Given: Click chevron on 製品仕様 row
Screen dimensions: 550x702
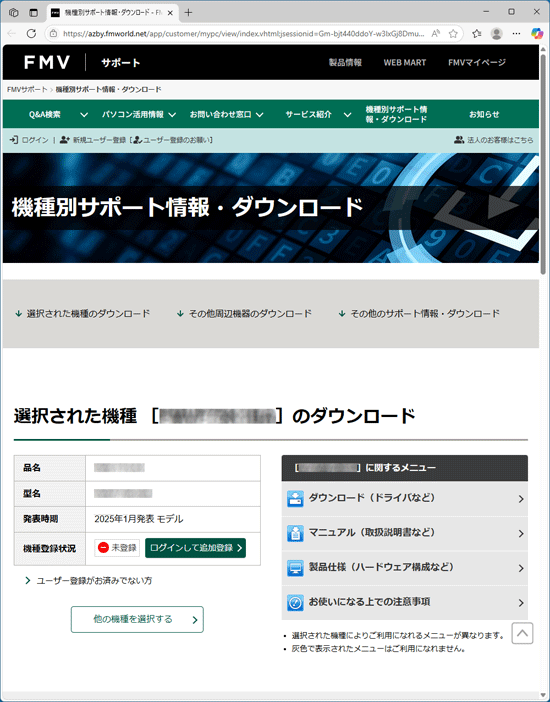Looking at the screenshot, I should tap(520, 568).
